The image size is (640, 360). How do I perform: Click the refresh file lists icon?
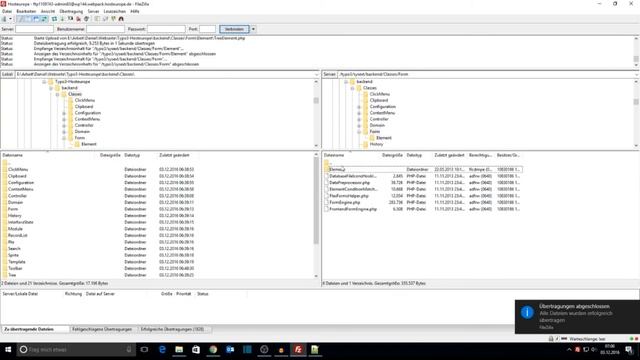54,19
